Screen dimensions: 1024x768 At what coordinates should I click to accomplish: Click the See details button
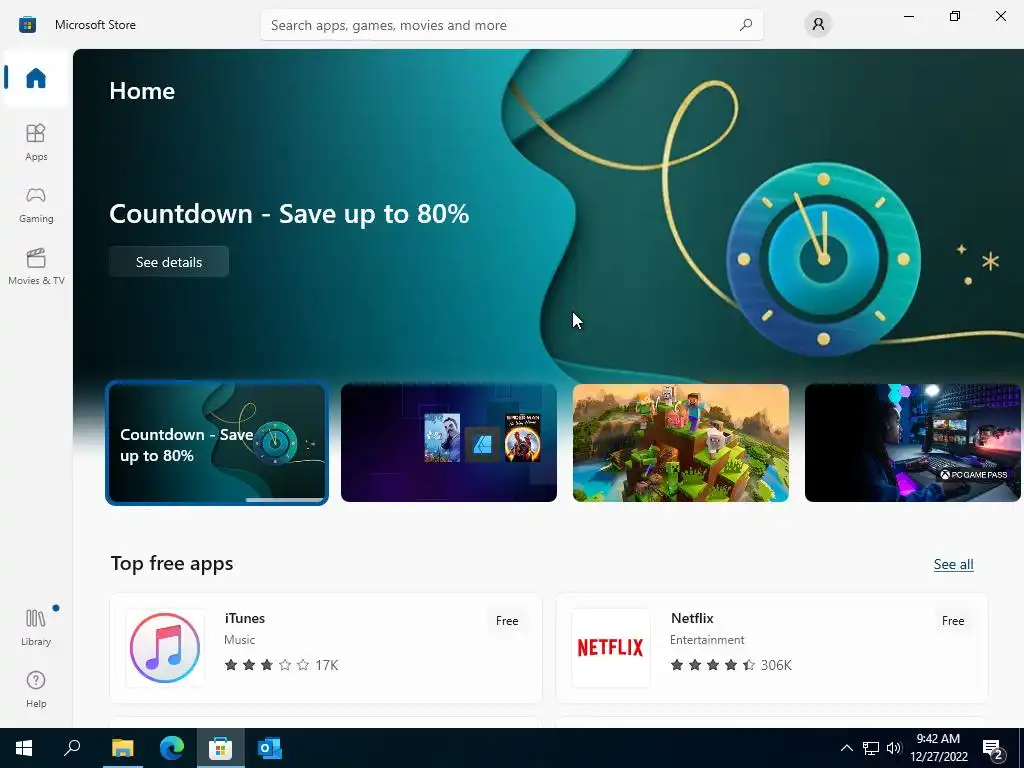(x=168, y=262)
